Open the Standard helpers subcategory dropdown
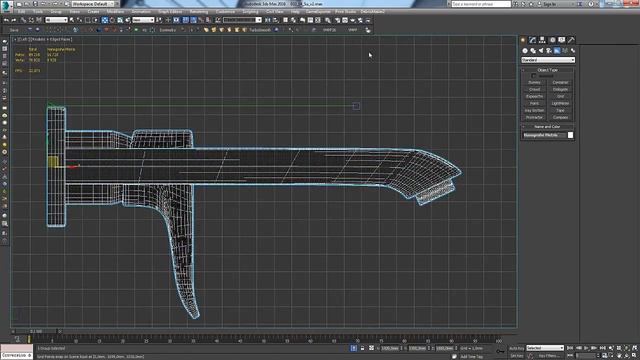 point(548,60)
